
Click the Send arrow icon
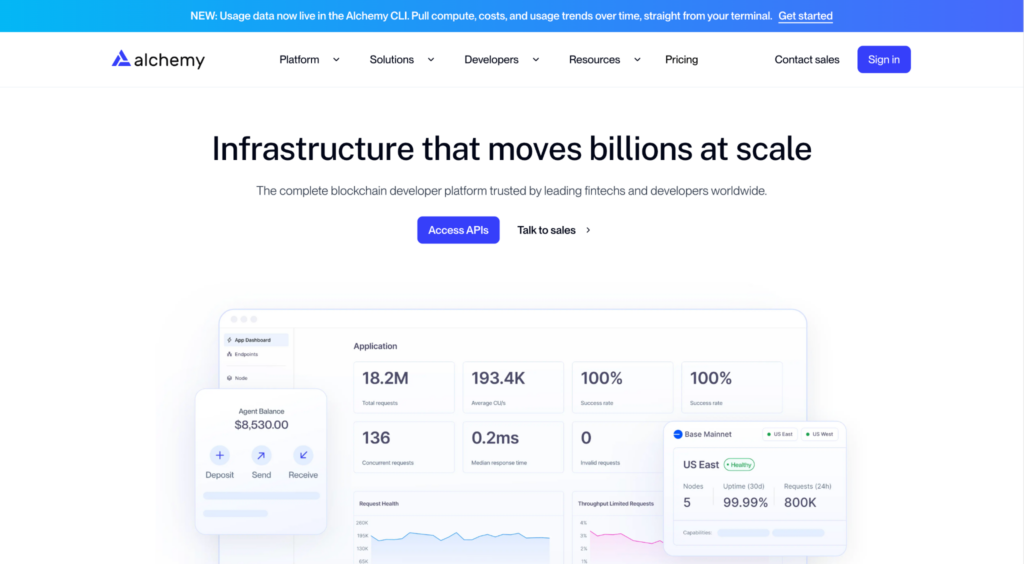click(261, 455)
